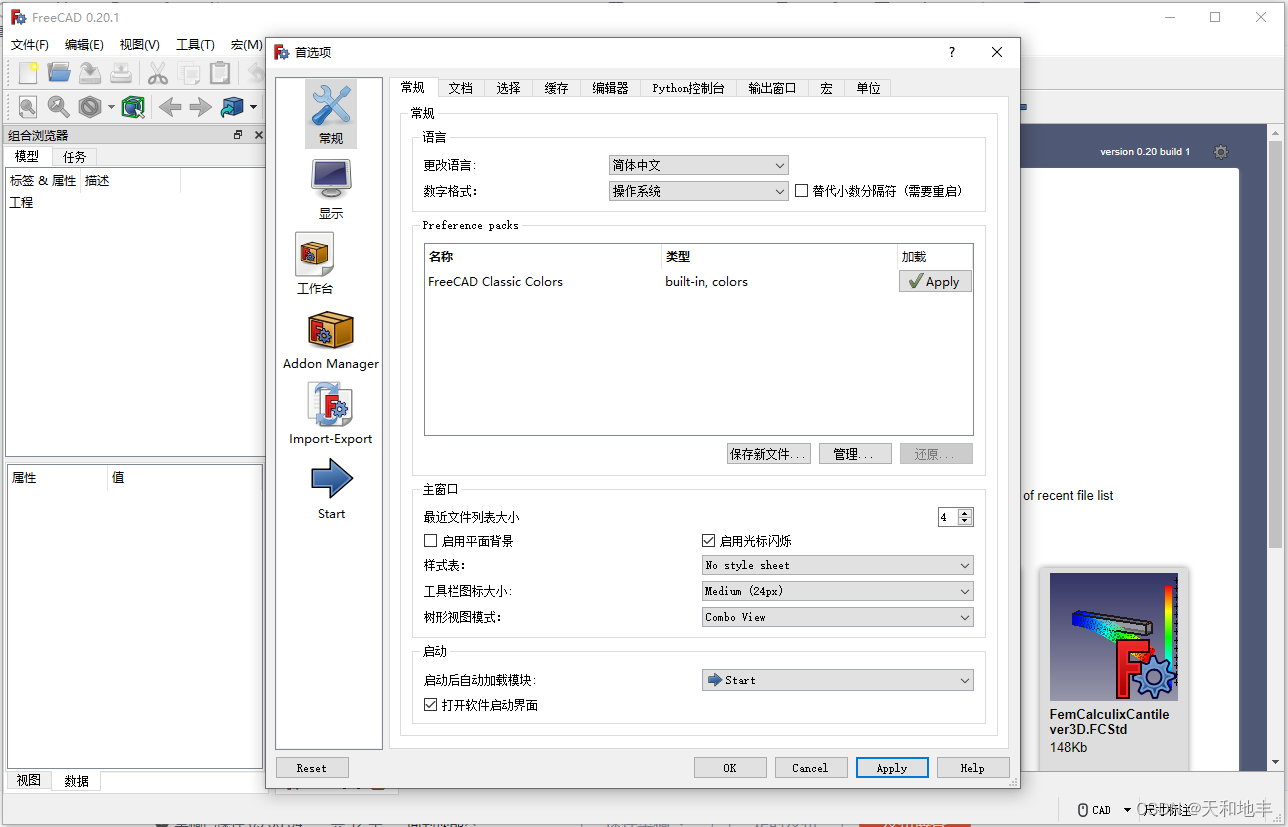Switch to the 任务 tab in combo view
1288x827 pixels.
(x=74, y=156)
